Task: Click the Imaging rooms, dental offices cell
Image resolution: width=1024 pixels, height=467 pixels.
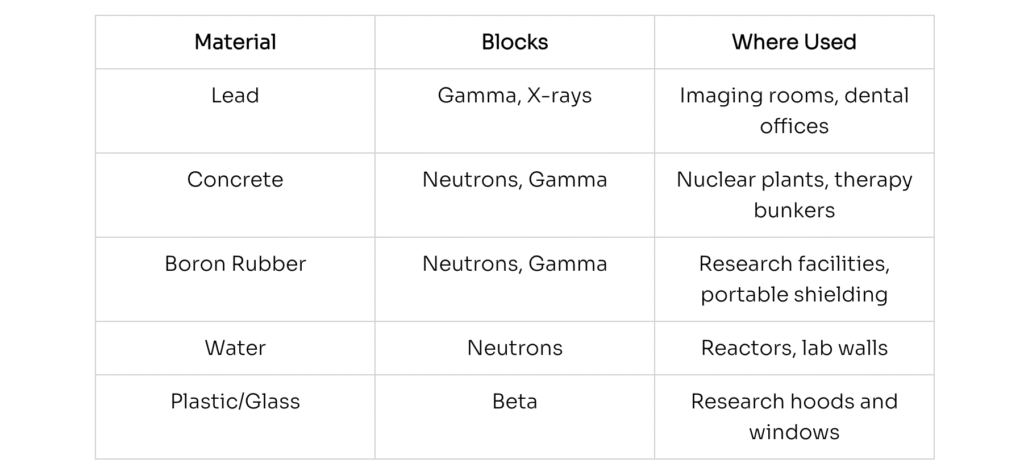Action: pos(794,110)
